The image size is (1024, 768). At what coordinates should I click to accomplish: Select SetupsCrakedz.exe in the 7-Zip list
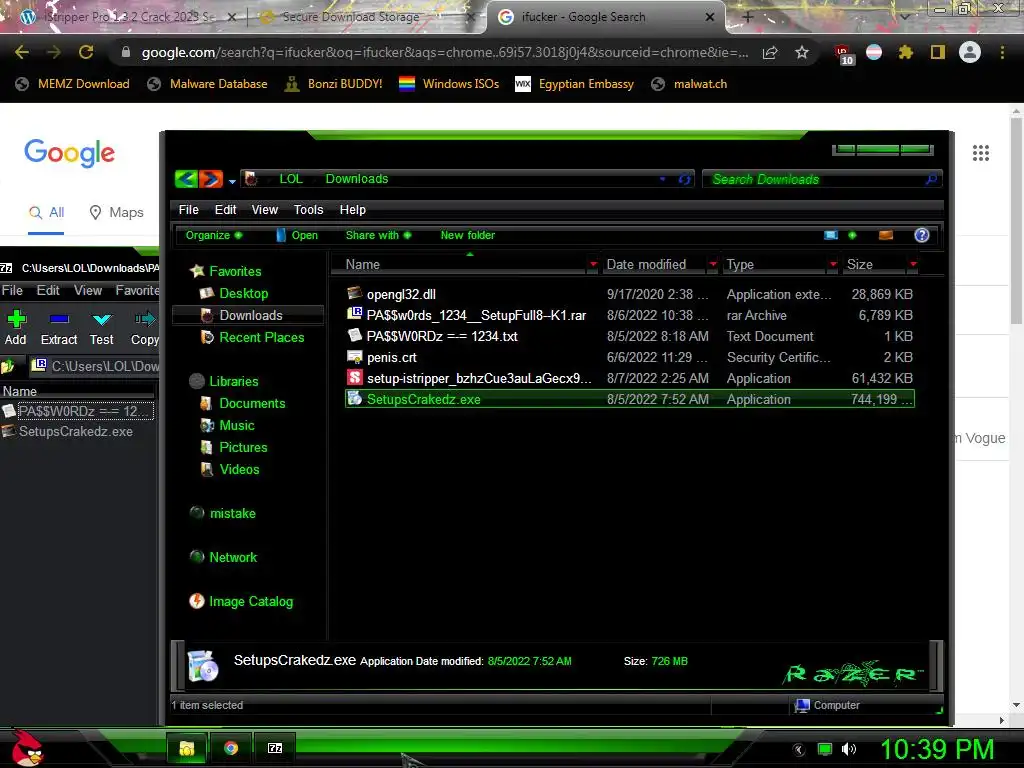pyautogui.click(x=76, y=432)
